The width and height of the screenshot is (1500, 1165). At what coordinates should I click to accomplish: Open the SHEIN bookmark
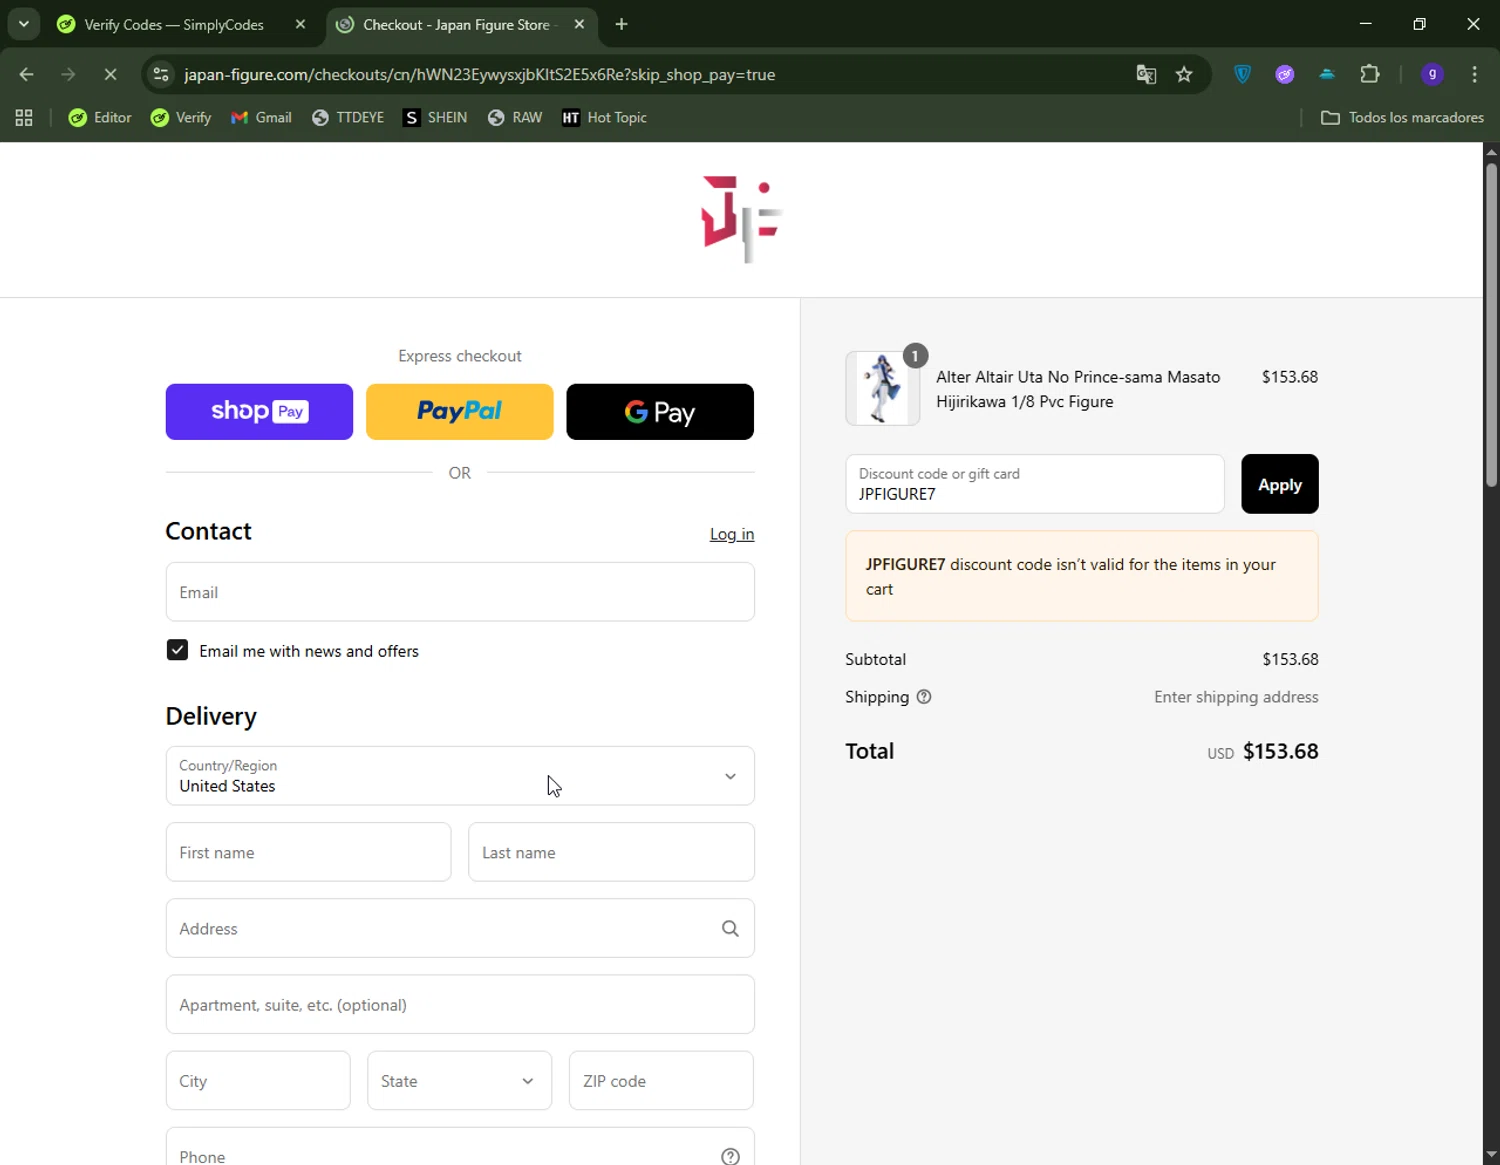click(435, 118)
